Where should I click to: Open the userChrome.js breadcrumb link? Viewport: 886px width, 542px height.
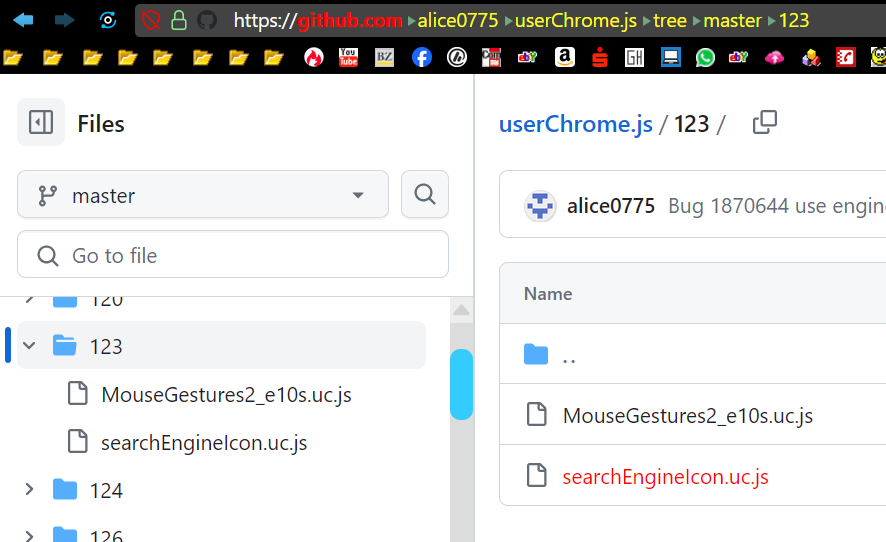coord(576,124)
